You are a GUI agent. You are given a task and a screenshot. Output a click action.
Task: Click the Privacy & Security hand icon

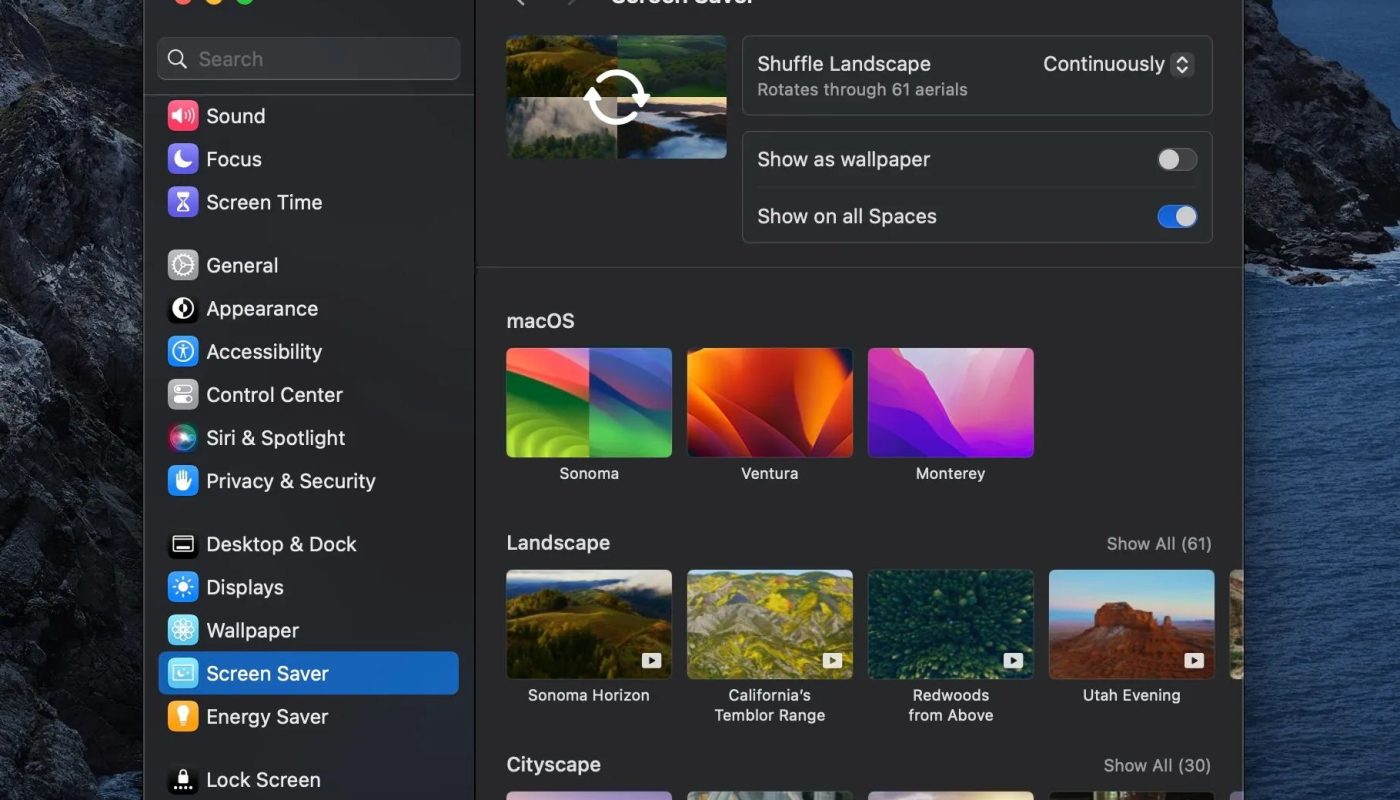(x=183, y=480)
